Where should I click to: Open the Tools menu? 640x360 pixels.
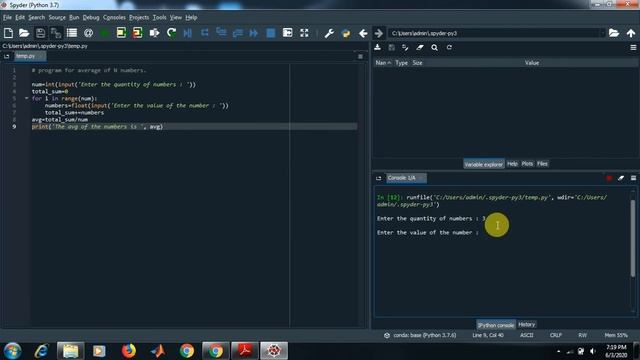(159, 18)
